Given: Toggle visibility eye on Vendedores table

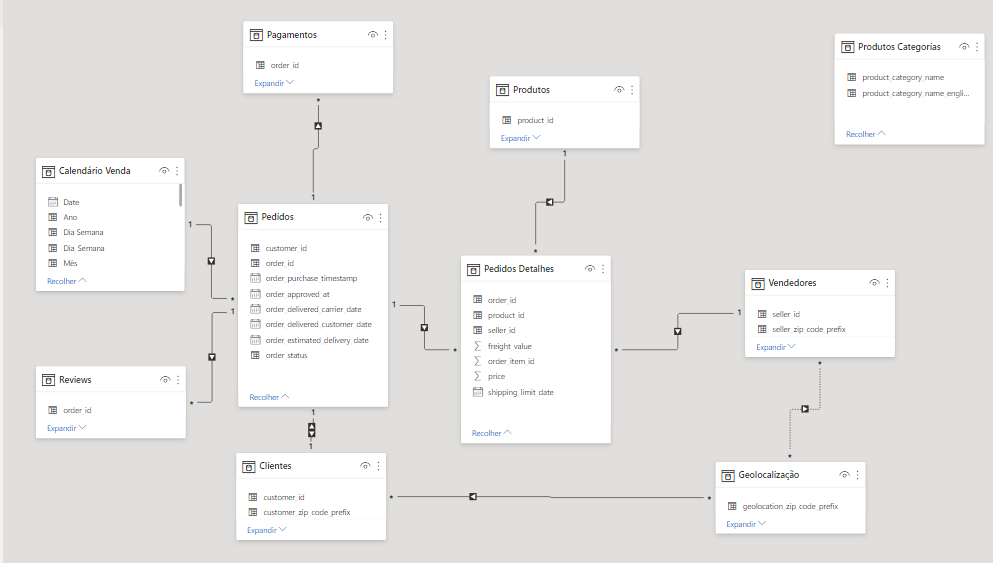Looking at the screenshot, I should [x=874, y=283].
